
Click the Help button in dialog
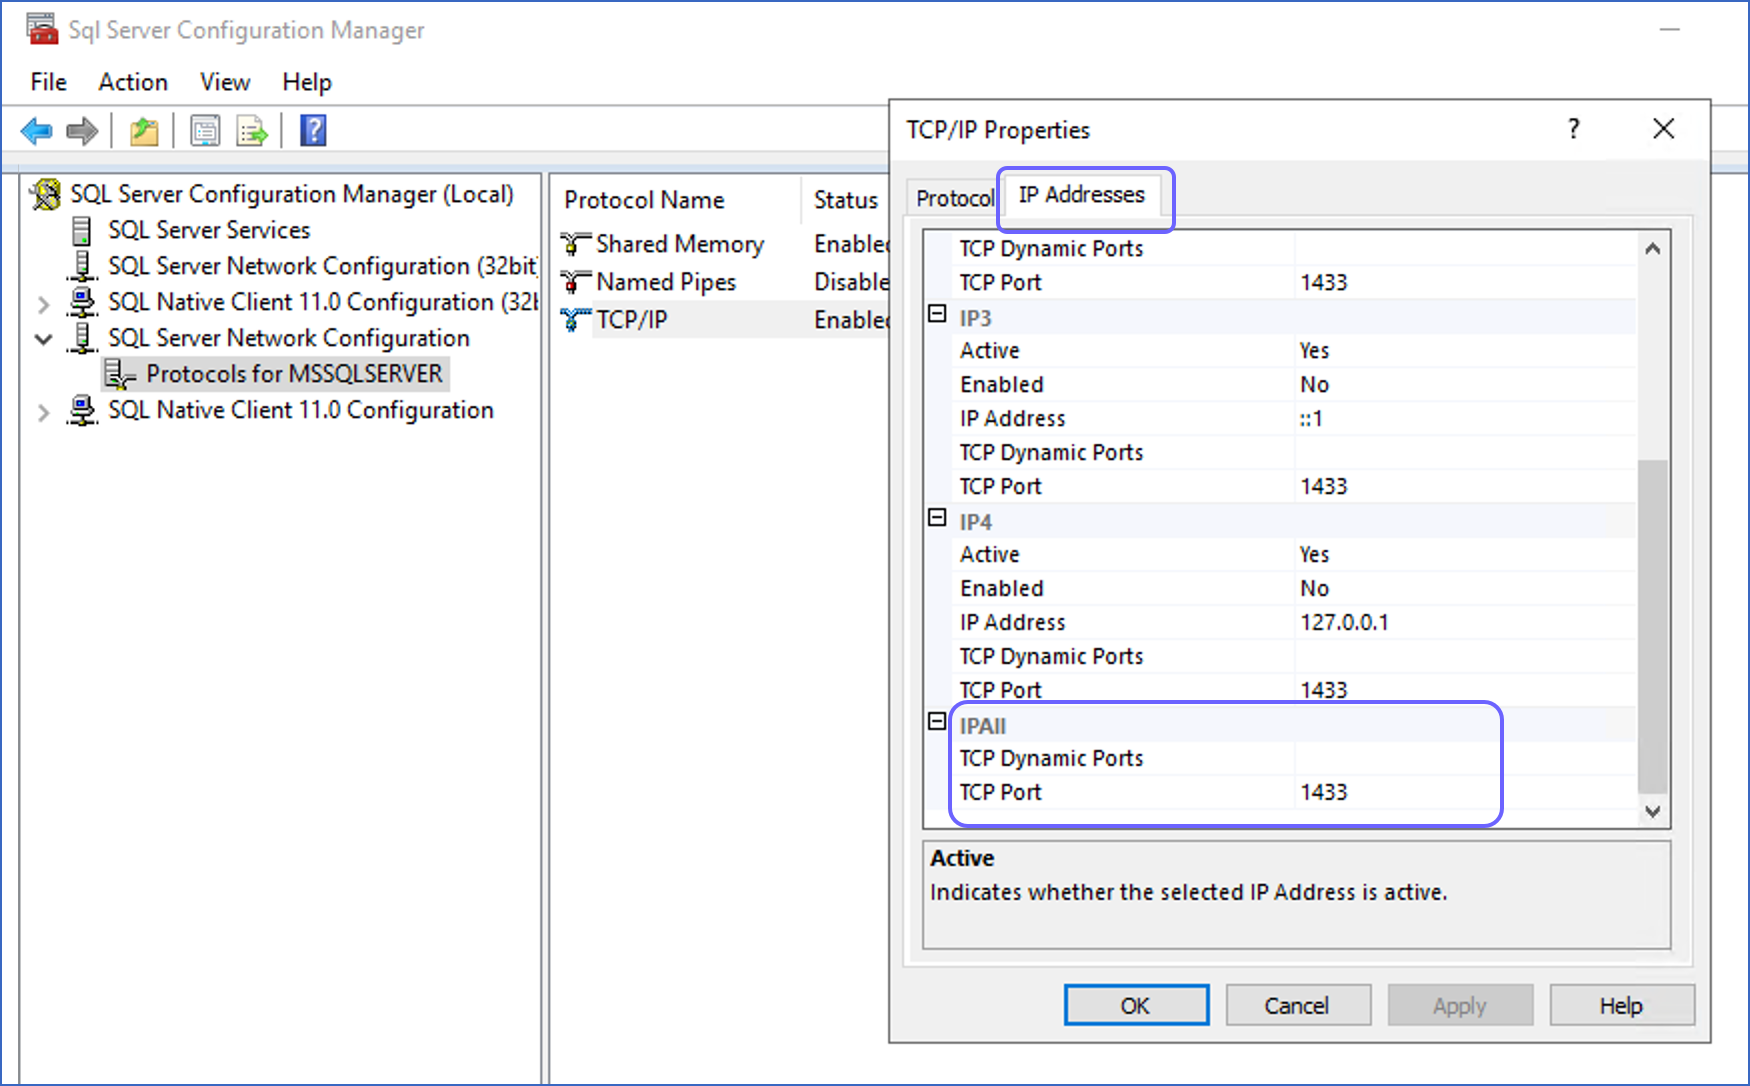pos(1621,1005)
